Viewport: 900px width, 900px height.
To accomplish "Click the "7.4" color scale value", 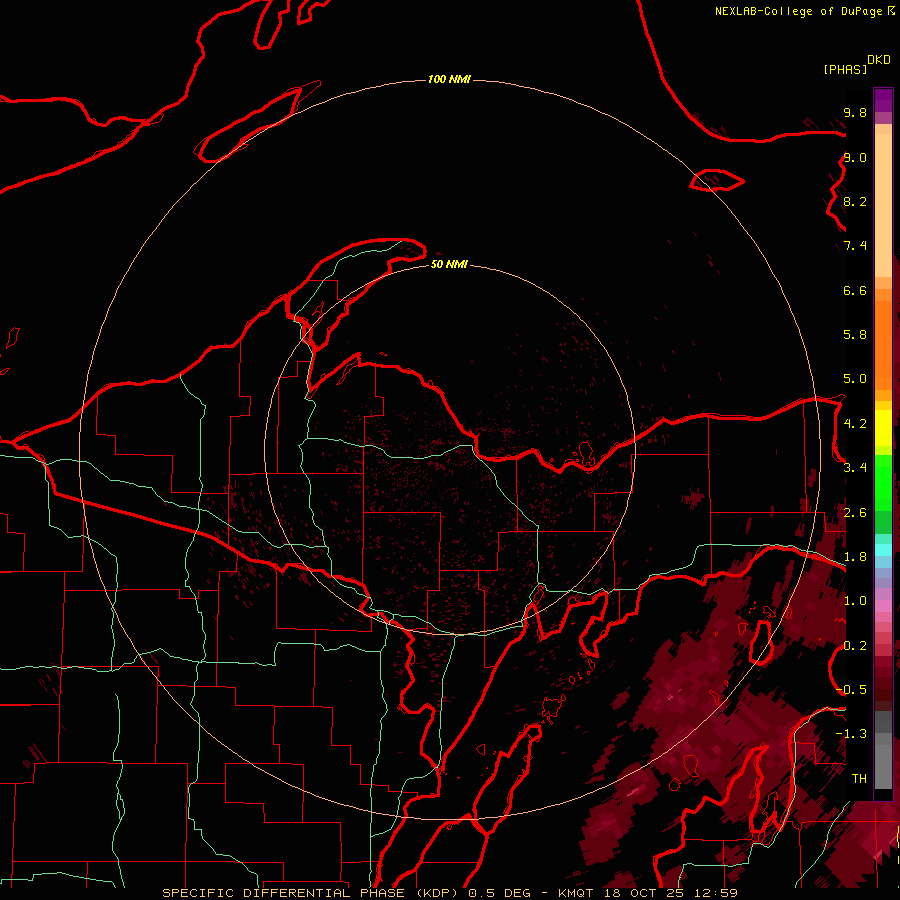I will tap(855, 246).
